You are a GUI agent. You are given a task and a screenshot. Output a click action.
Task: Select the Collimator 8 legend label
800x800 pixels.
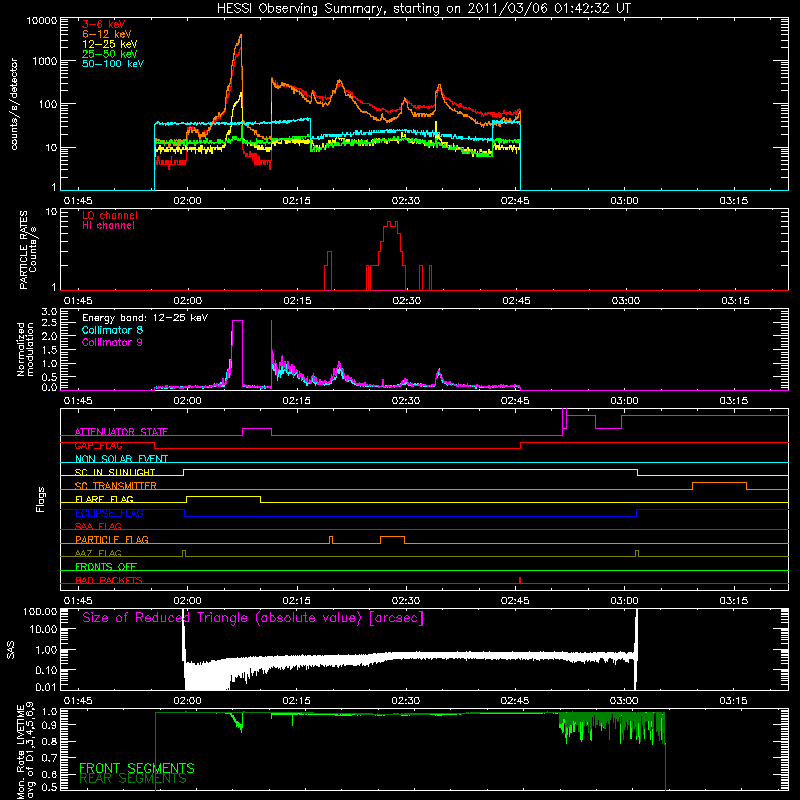pos(112,330)
